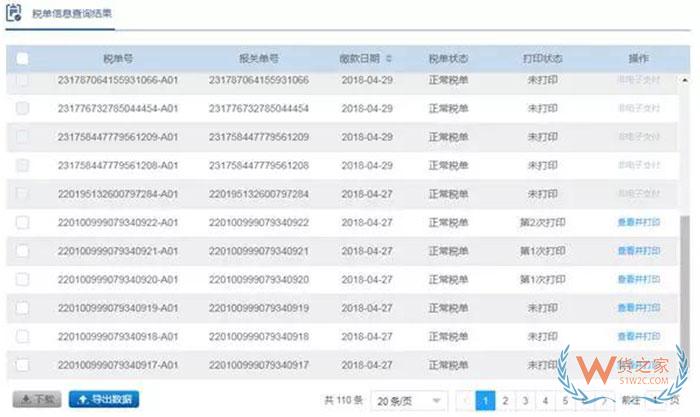Go to page 5

click(565, 401)
